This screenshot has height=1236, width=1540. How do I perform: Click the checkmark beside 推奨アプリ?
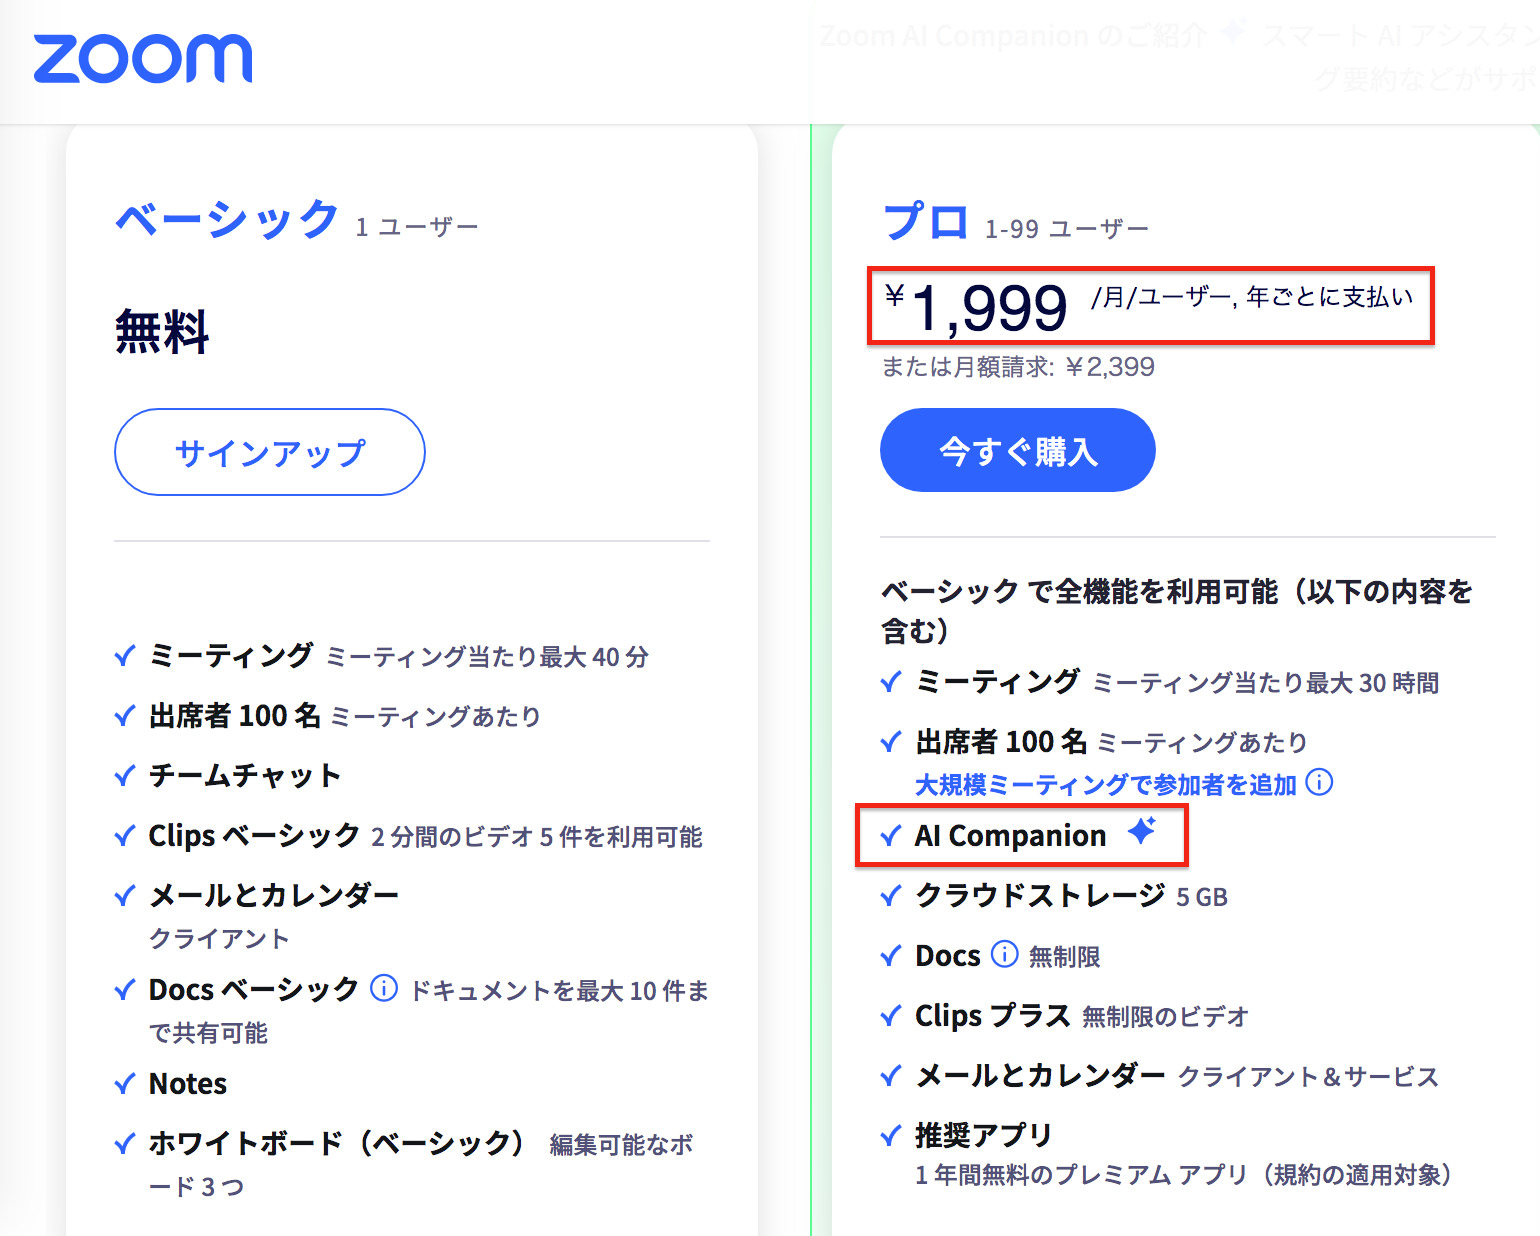click(x=891, y=1136)
